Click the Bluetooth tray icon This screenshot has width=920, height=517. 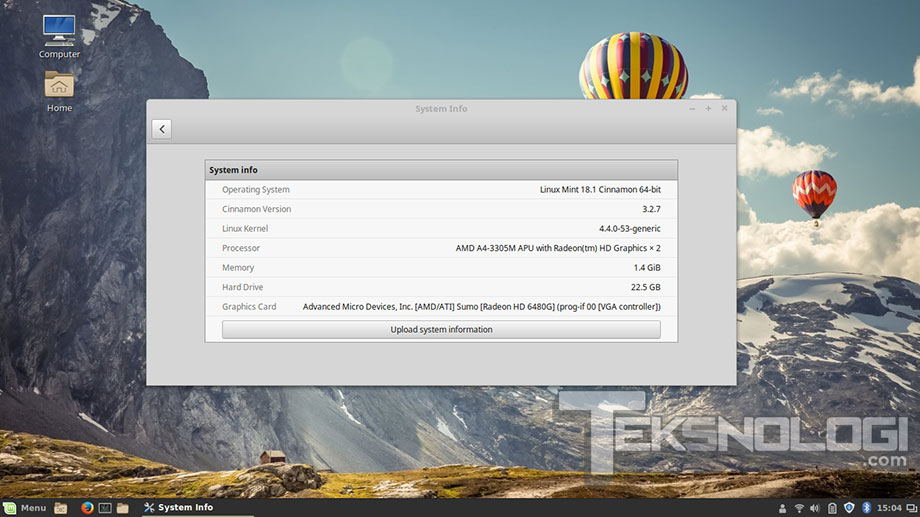pos(866,508)
